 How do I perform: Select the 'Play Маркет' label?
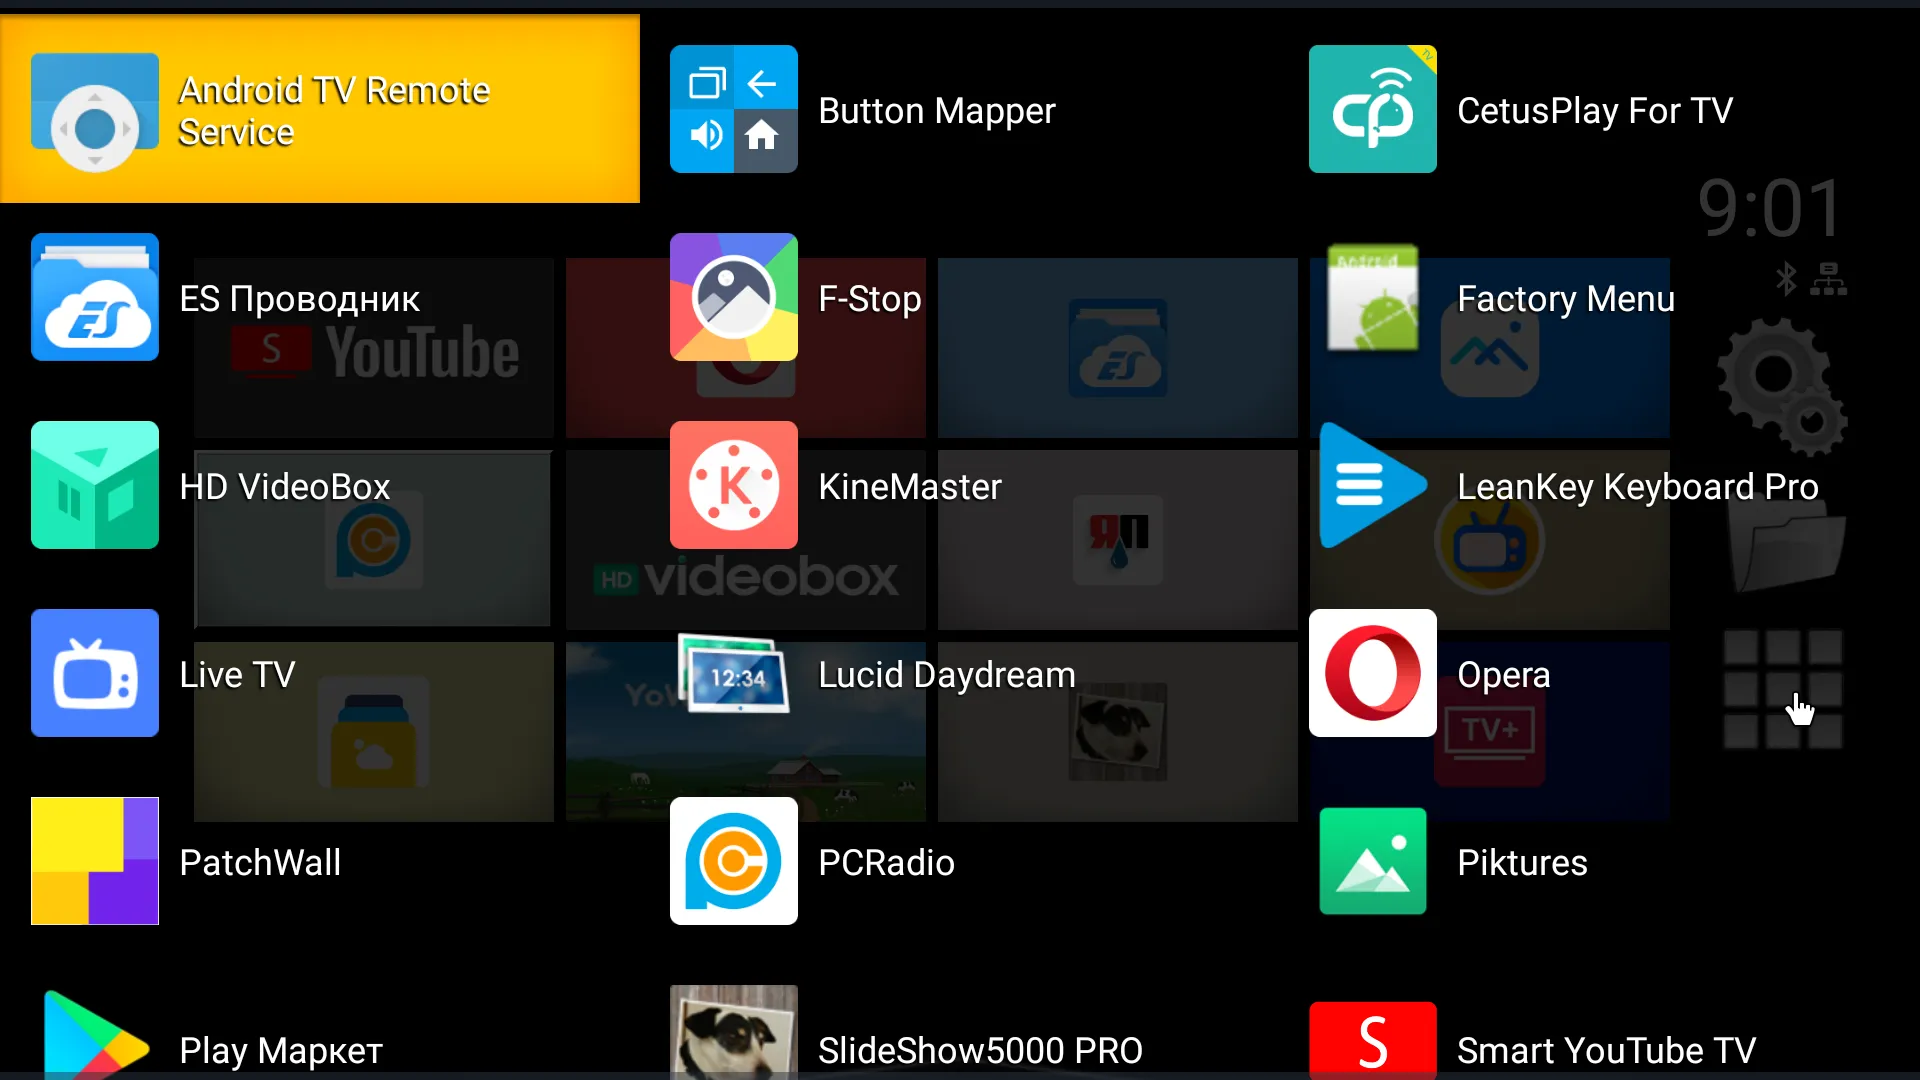[281, 1051]
